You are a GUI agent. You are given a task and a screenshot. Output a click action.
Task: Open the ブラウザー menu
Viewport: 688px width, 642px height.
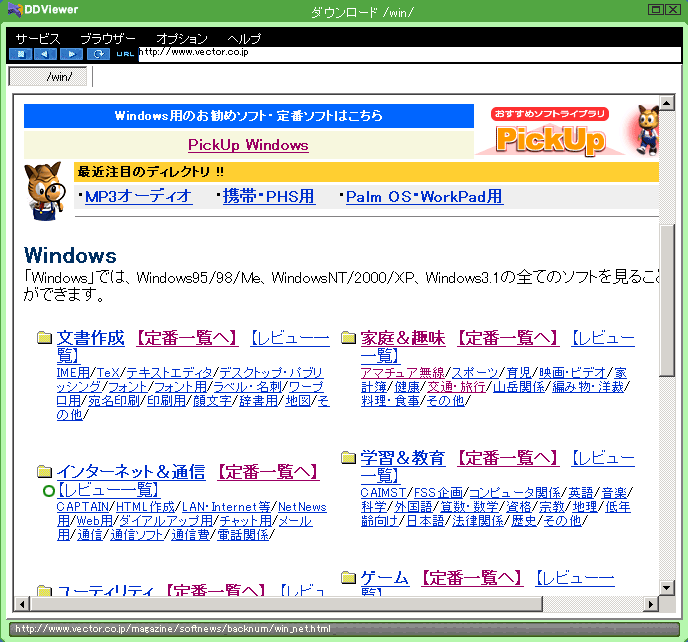click(x=108, y=39)
